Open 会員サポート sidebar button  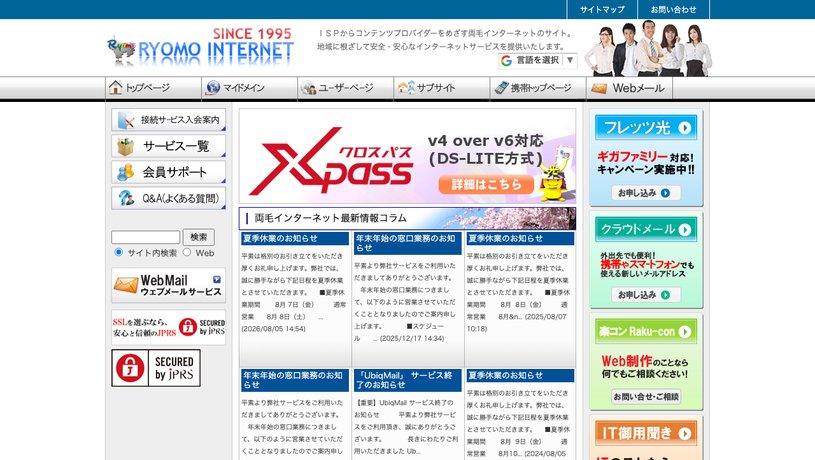coord(168,172)
